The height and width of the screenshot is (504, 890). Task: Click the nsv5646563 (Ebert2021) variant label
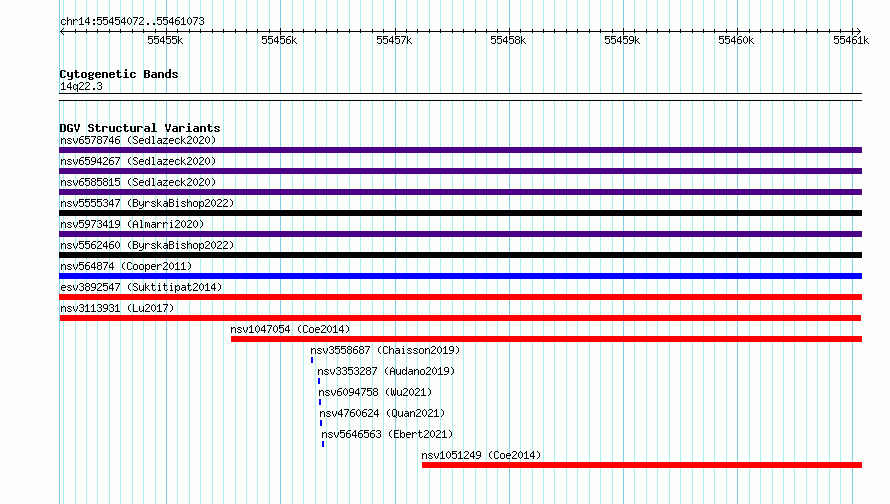[x=387, y=434]
